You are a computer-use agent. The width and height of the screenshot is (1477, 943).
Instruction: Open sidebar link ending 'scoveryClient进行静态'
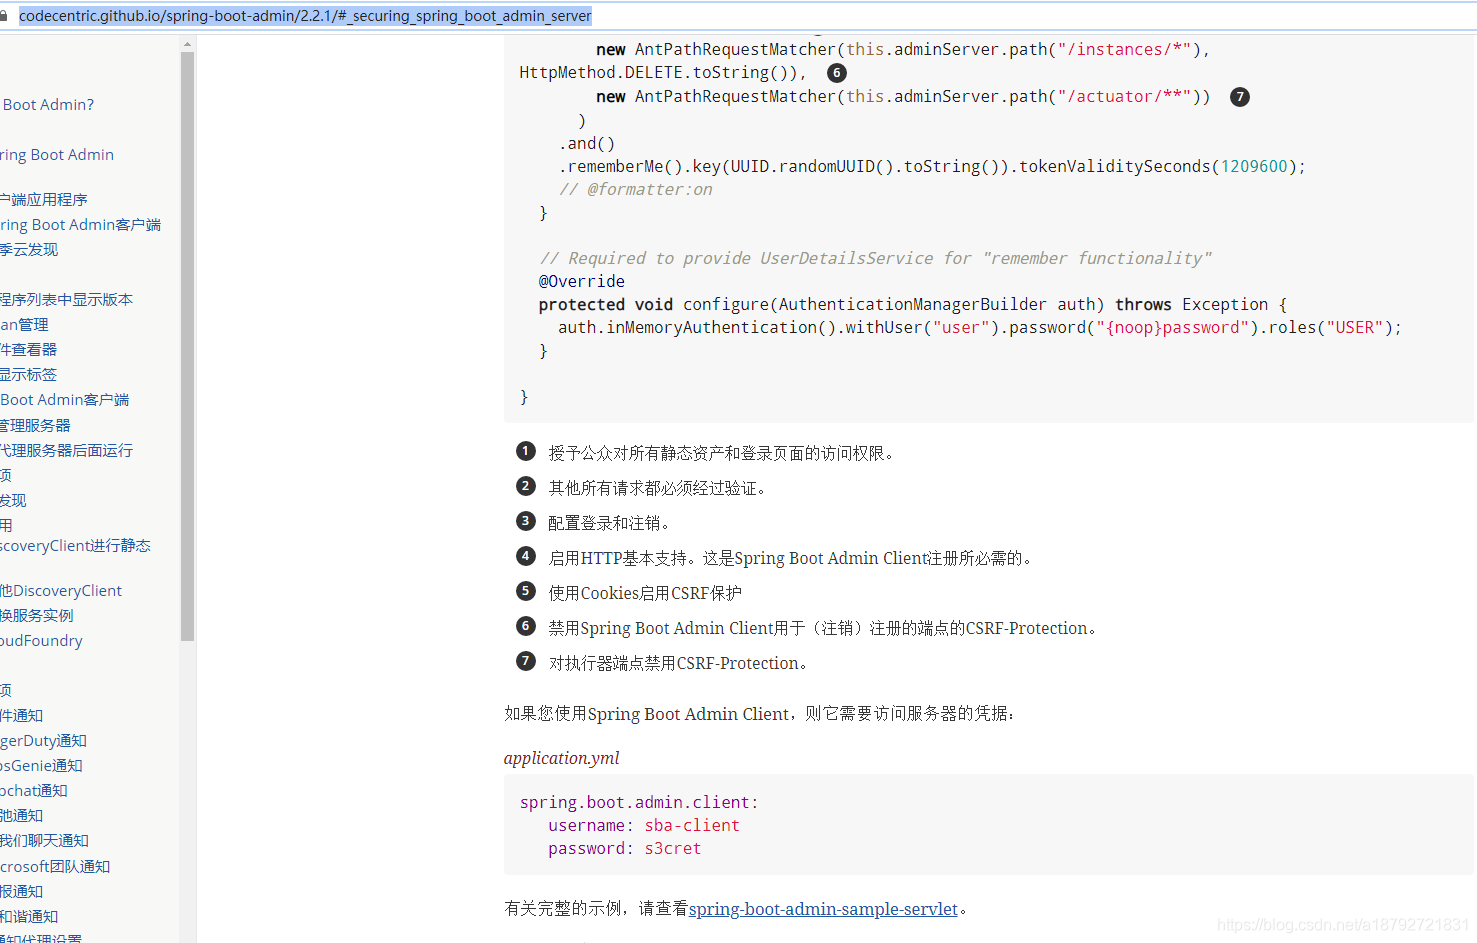[75, 546]
